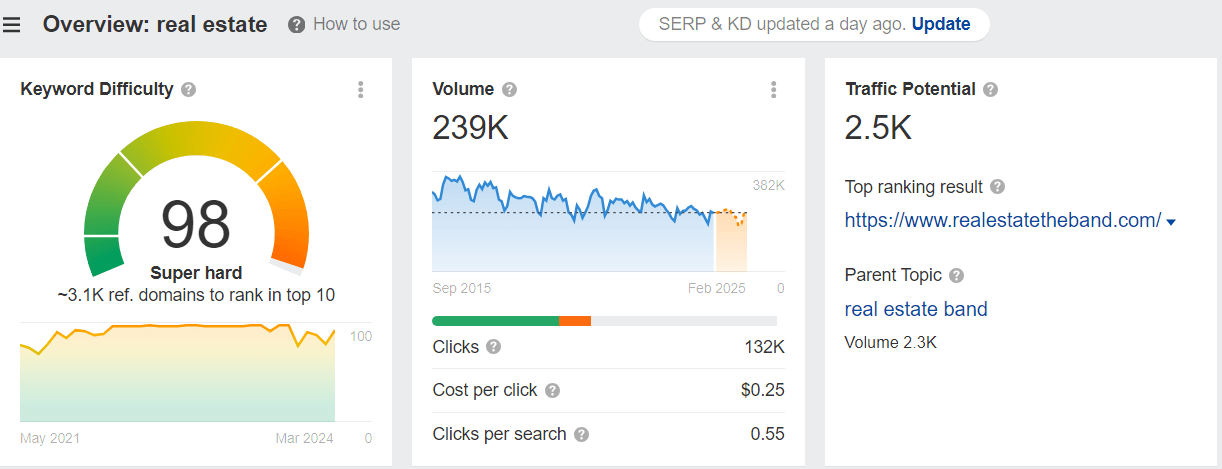Click help icon beside Volume heading
The width and height of the screenshot is (1222, 469).
point(509,89)
